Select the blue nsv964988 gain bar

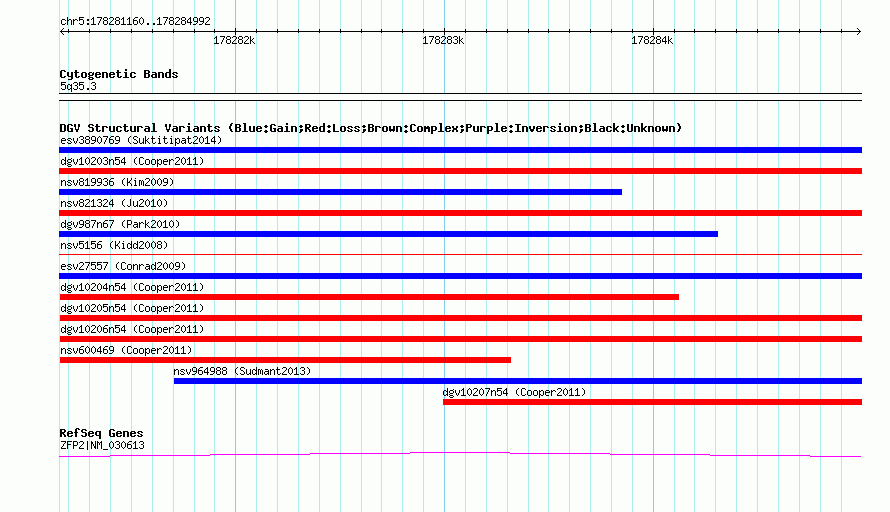(x=518, y=381)
